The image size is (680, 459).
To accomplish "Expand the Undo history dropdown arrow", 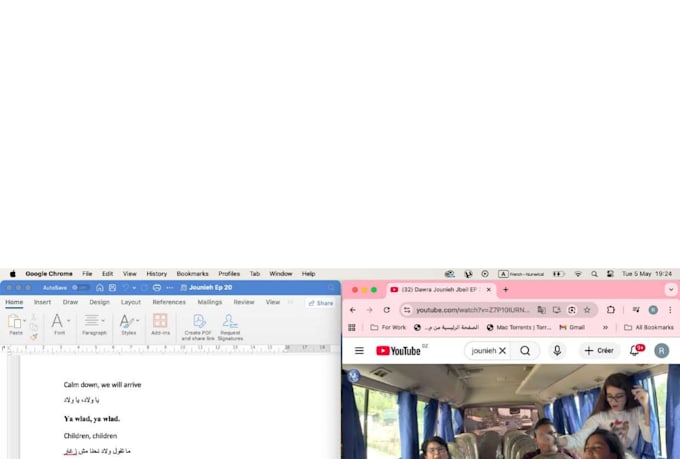I will [134, 288].
